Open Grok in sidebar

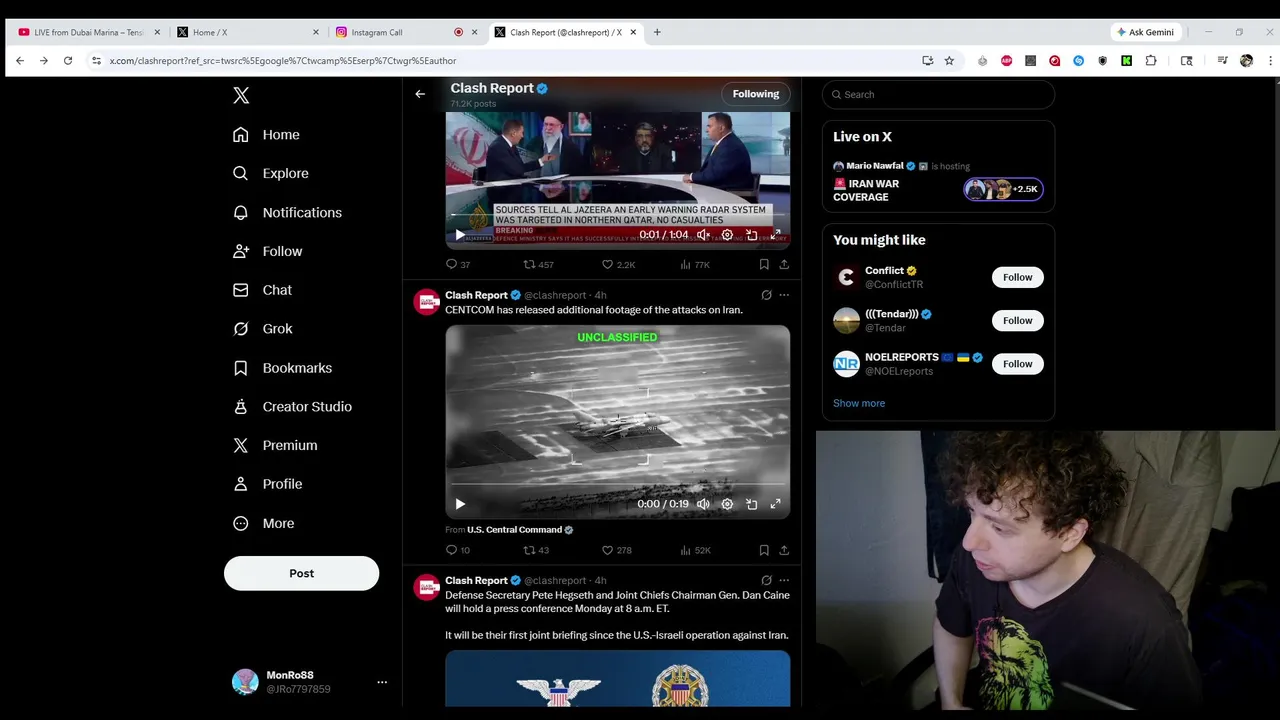262,329
